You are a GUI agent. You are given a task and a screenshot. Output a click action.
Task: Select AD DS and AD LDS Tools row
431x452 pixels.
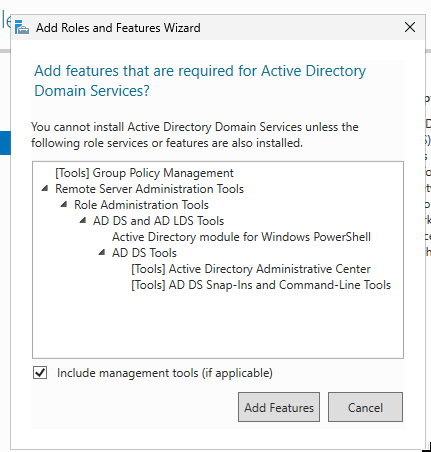click(x=158, y=221)
